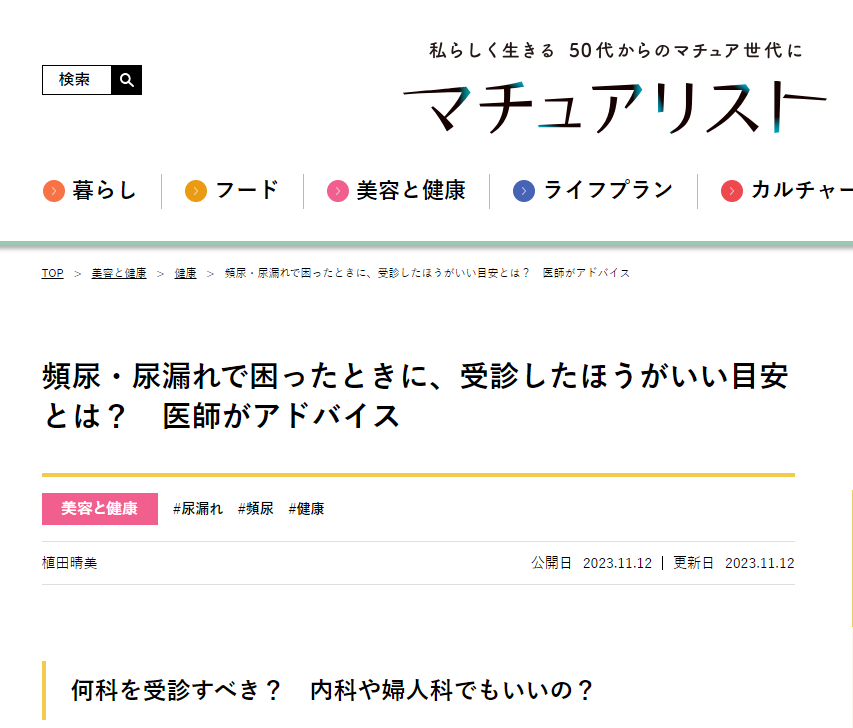Go to the マチュアリスト site logo
Image resolution: width=853 pixels, height=728 pixels.
click(615, 107)
